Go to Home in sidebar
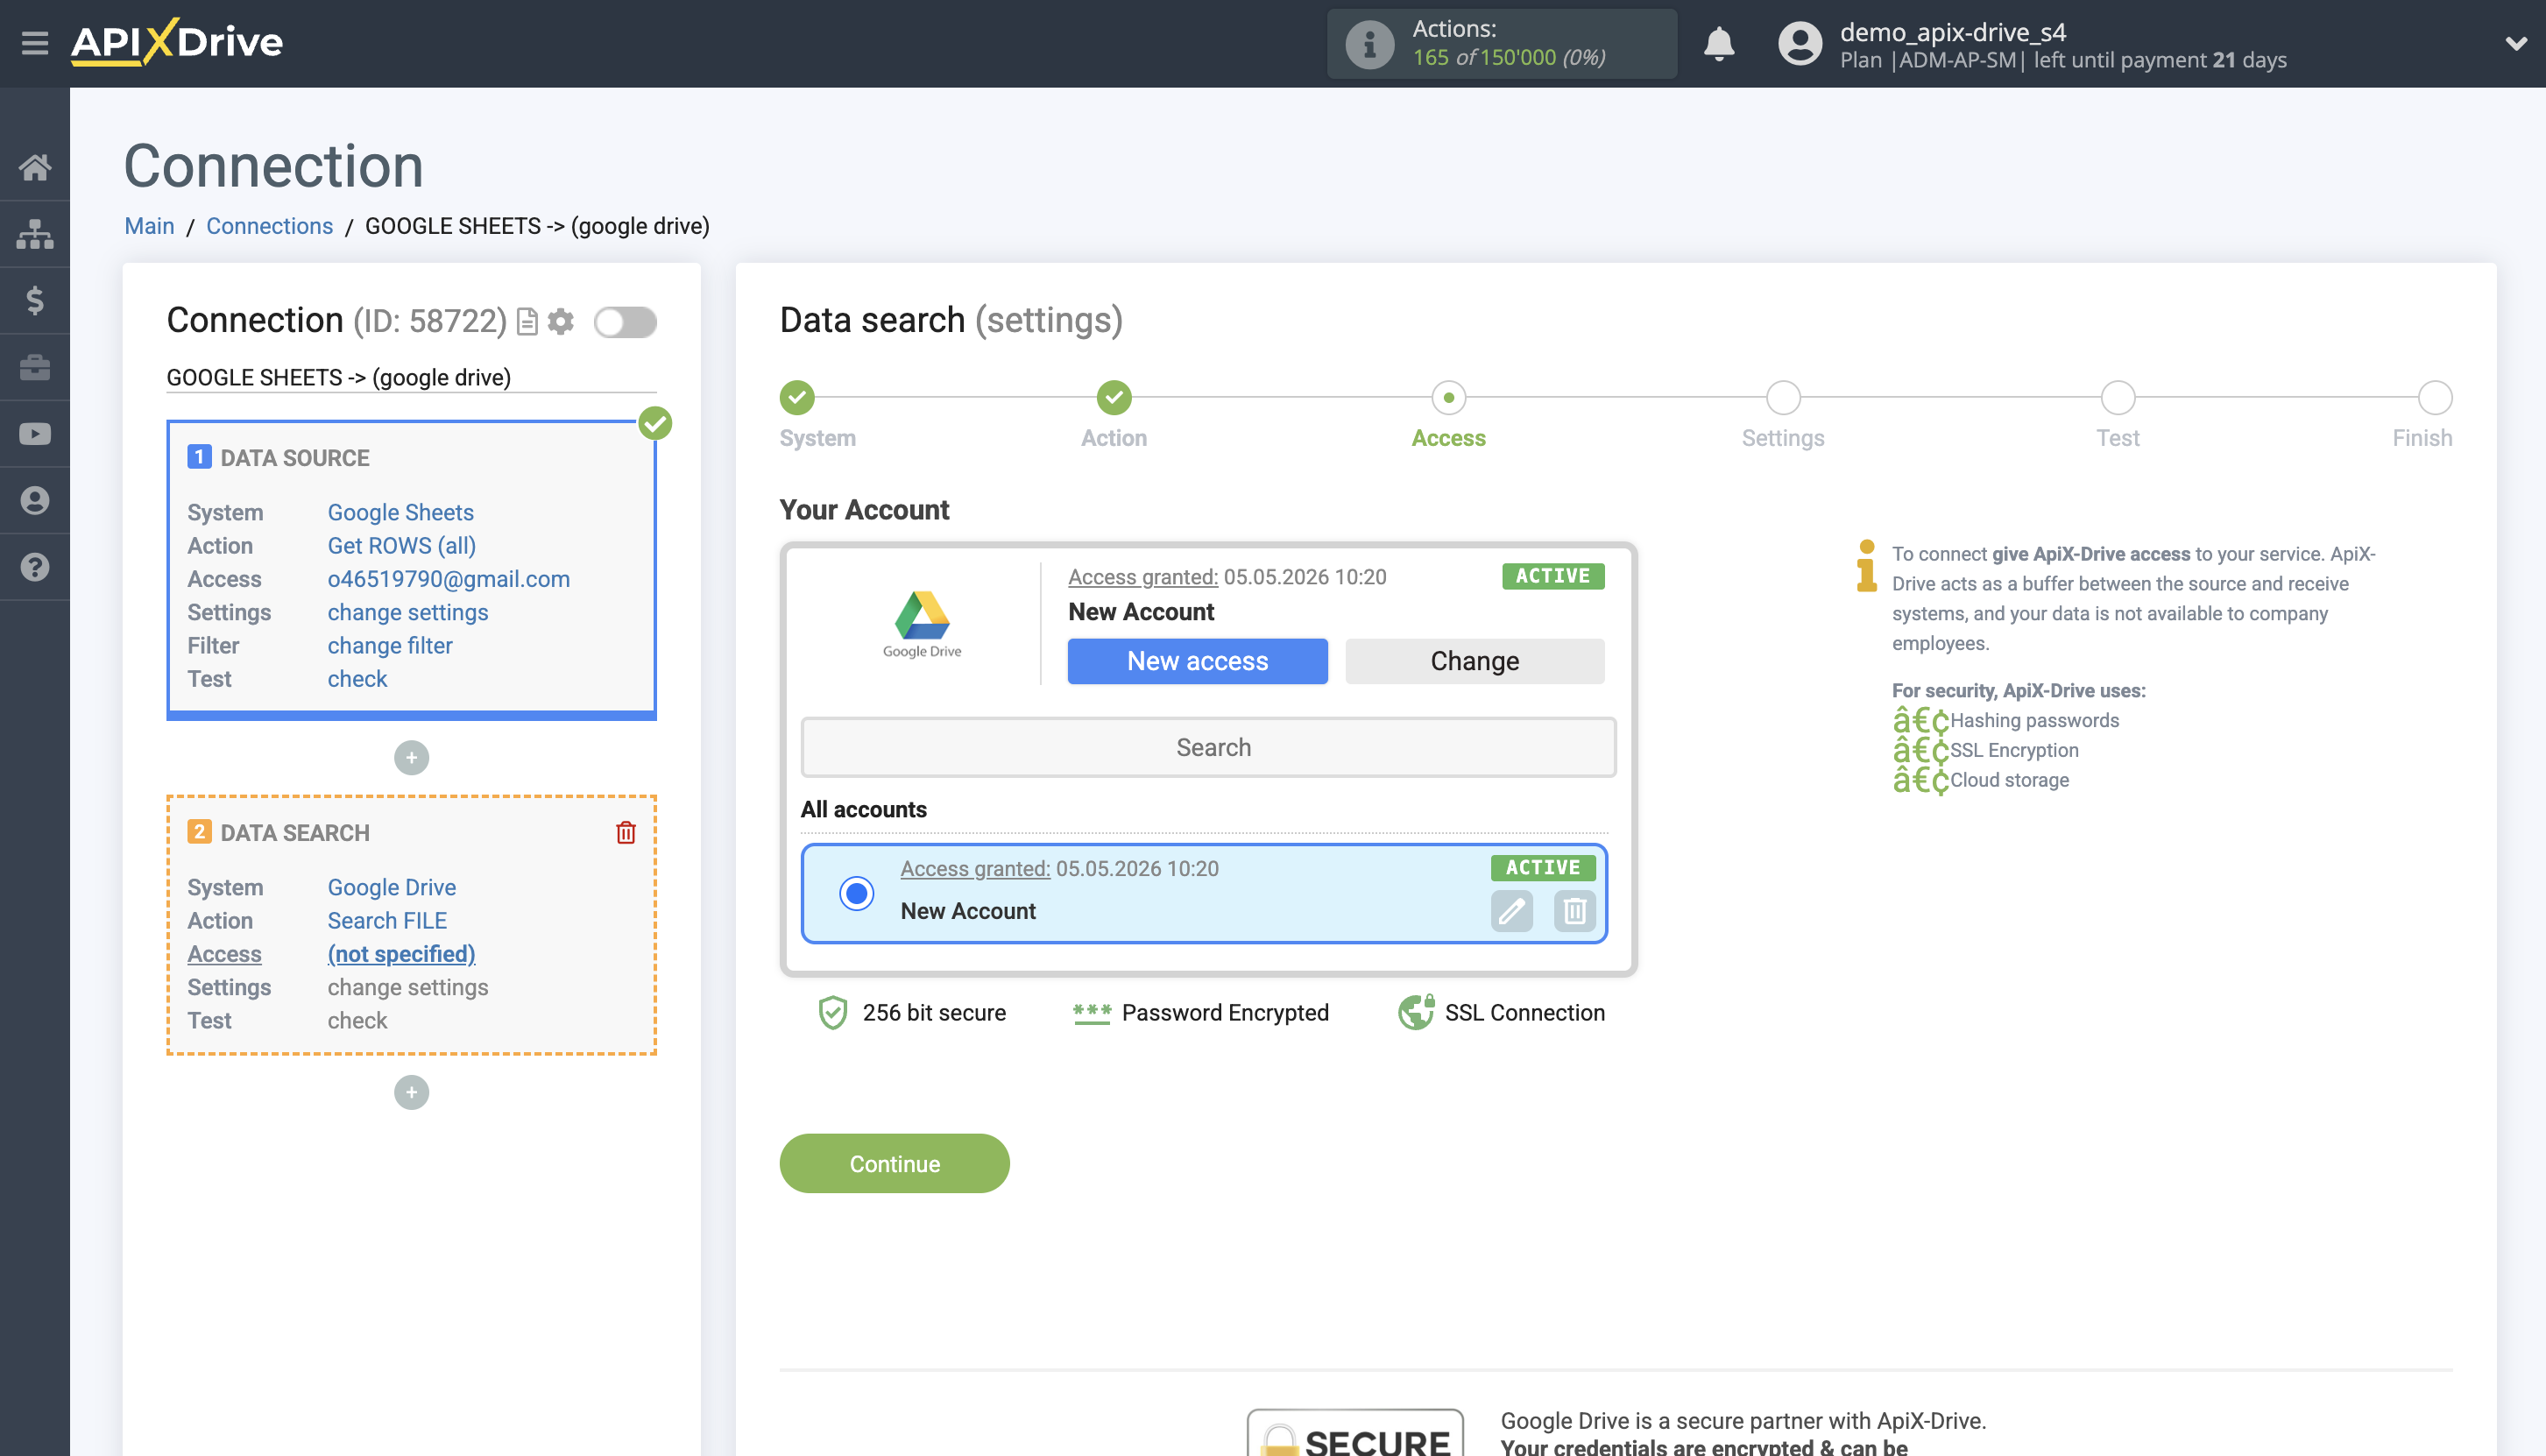 point(35,167)
